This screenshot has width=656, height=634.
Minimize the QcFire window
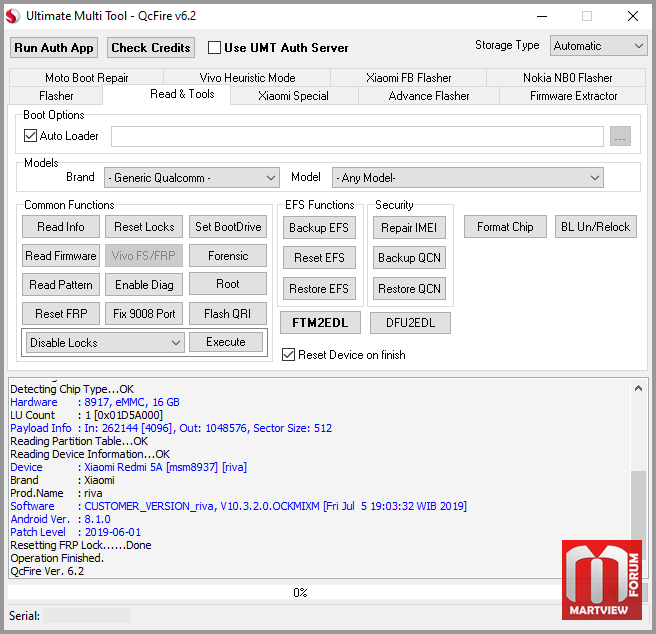pos(542,16)
